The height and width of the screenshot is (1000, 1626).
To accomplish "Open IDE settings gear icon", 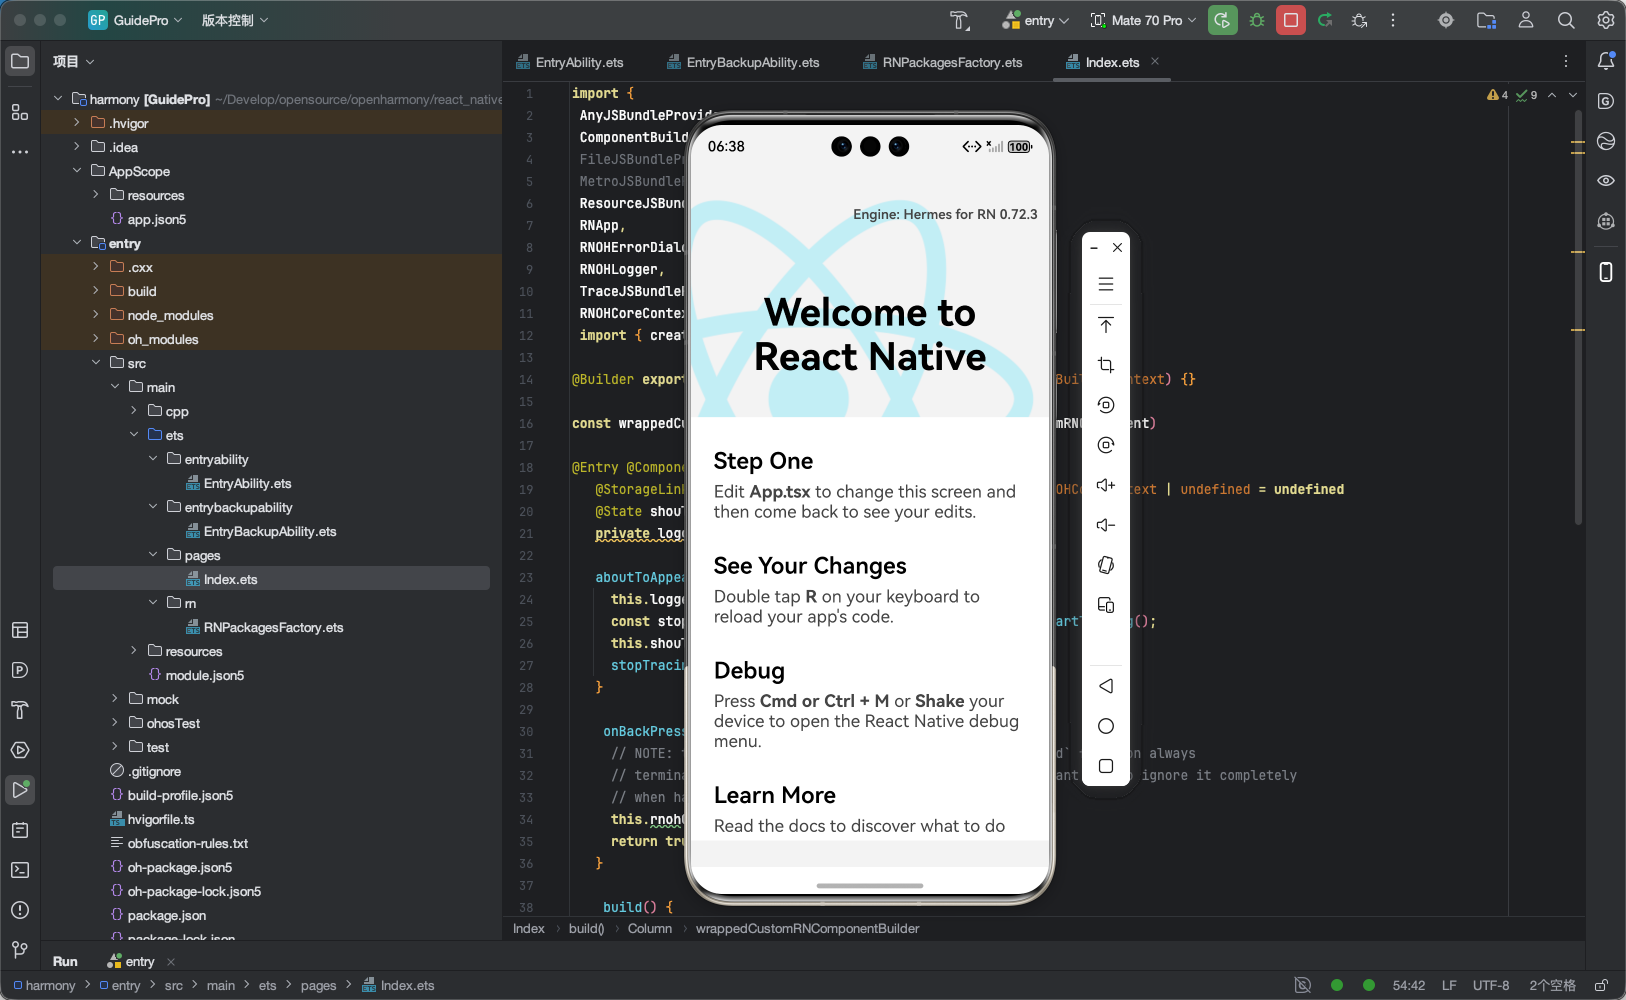I will (1605, 20).
